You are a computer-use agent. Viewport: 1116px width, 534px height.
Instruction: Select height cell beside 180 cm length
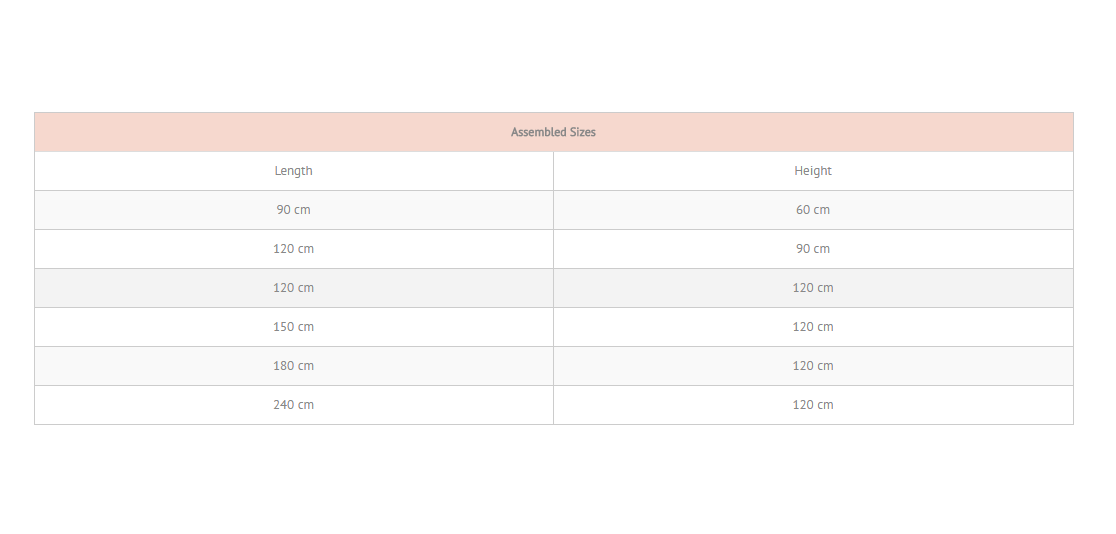tap(813, 366)
